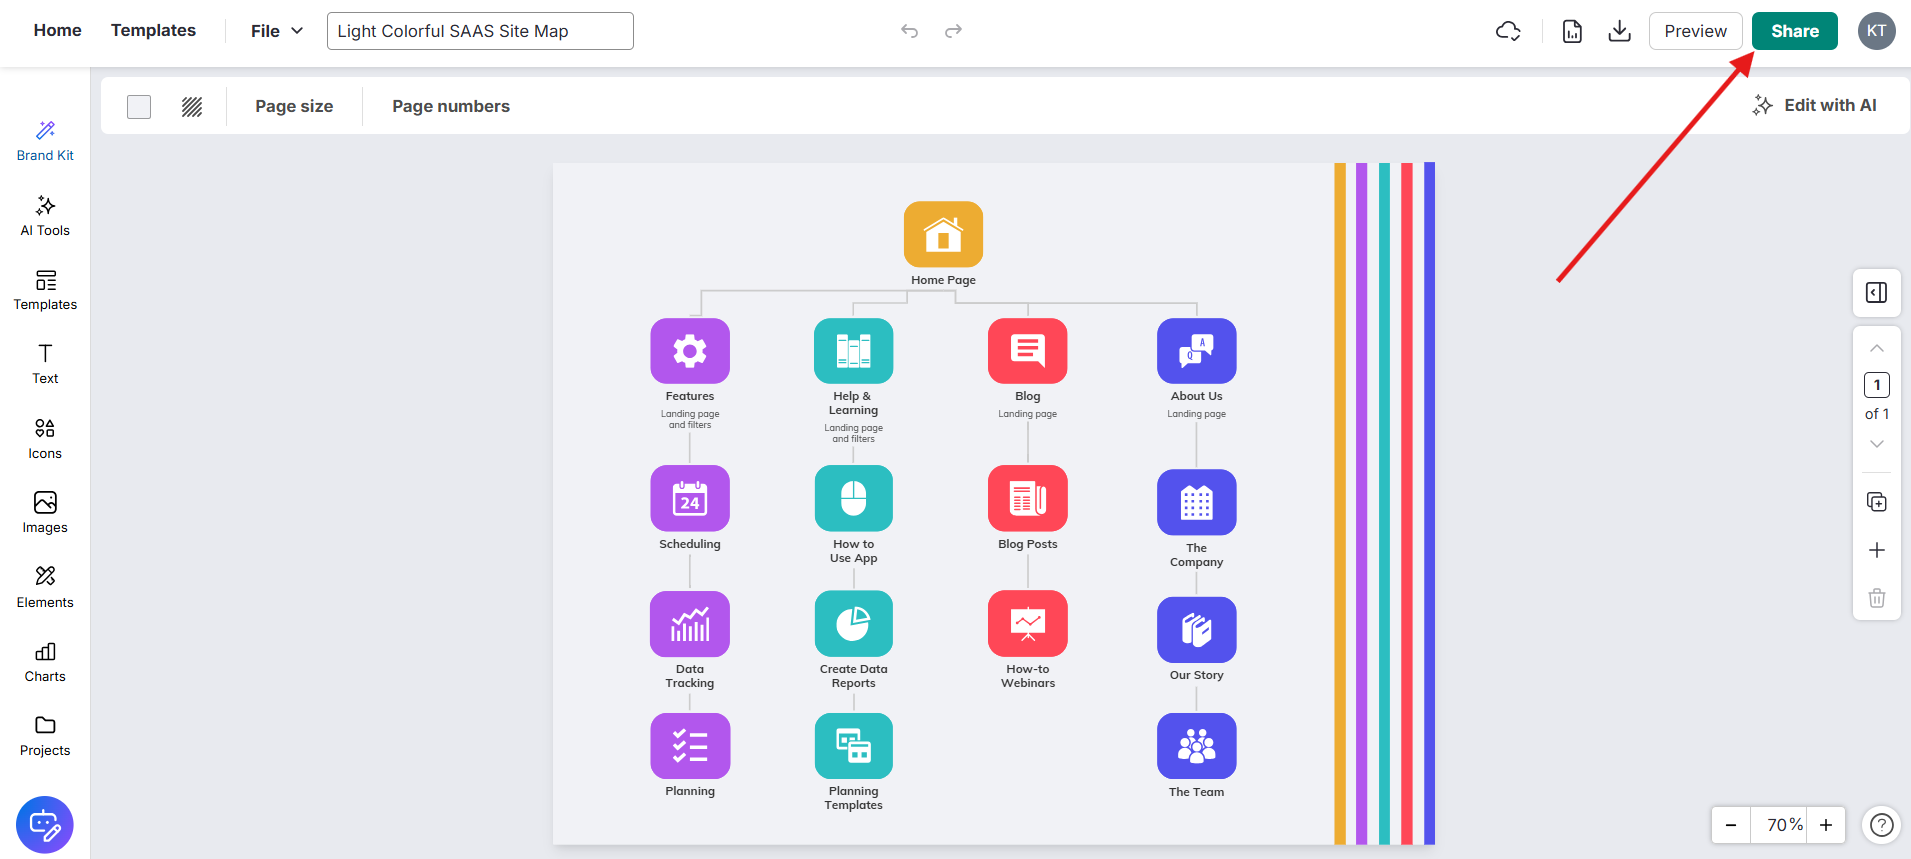Open AI Tools in sidebar

45,216
